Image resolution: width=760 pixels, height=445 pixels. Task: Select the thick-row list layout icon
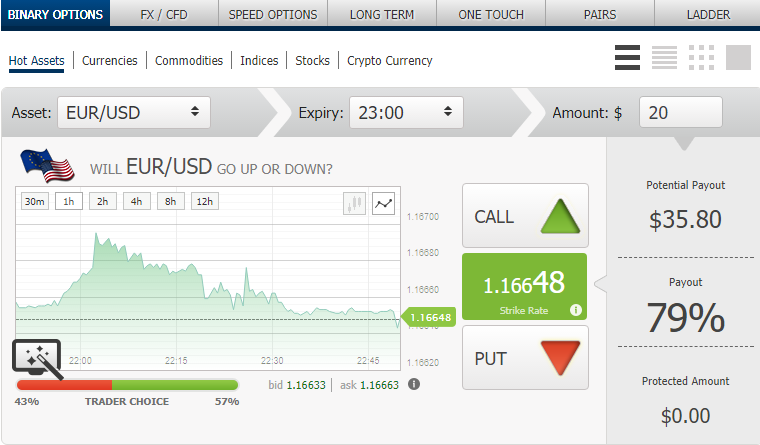click(x=627, y=58)
